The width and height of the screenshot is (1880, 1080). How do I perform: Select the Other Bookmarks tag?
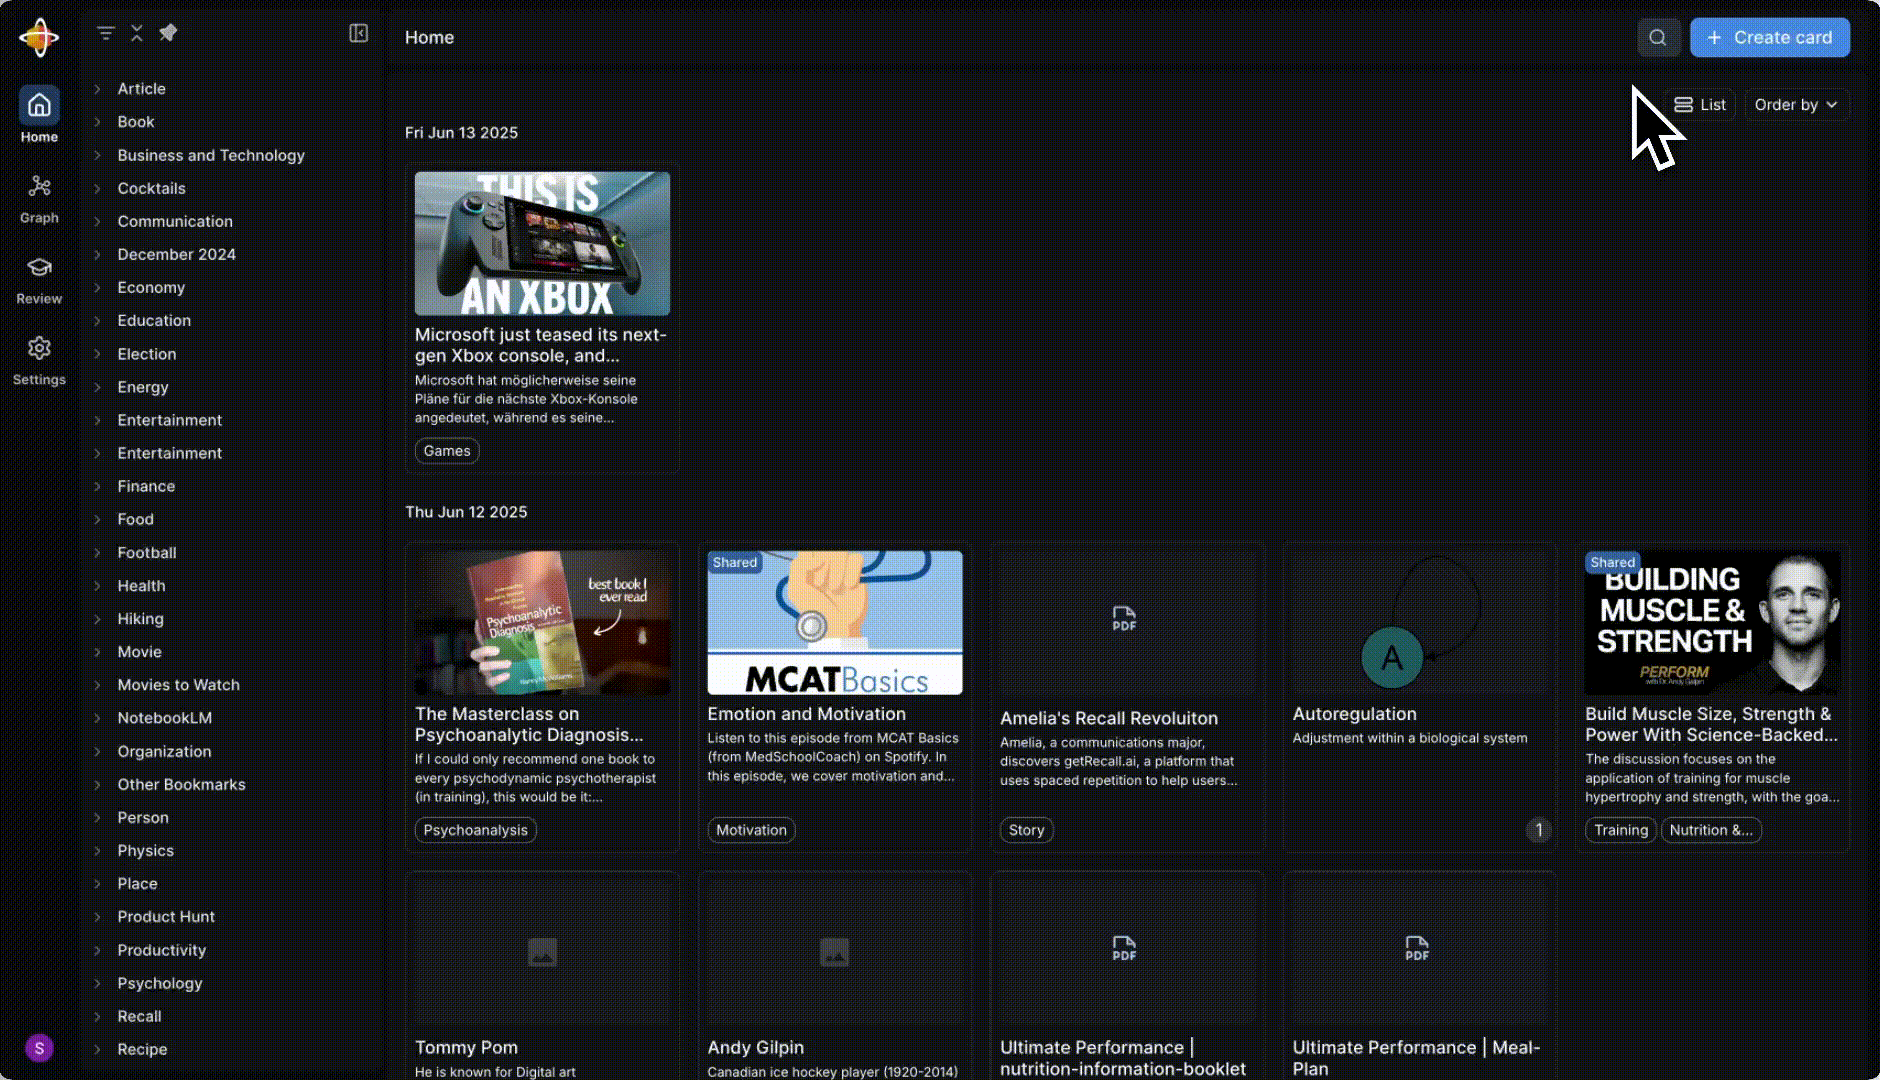(x=181, y=785)
